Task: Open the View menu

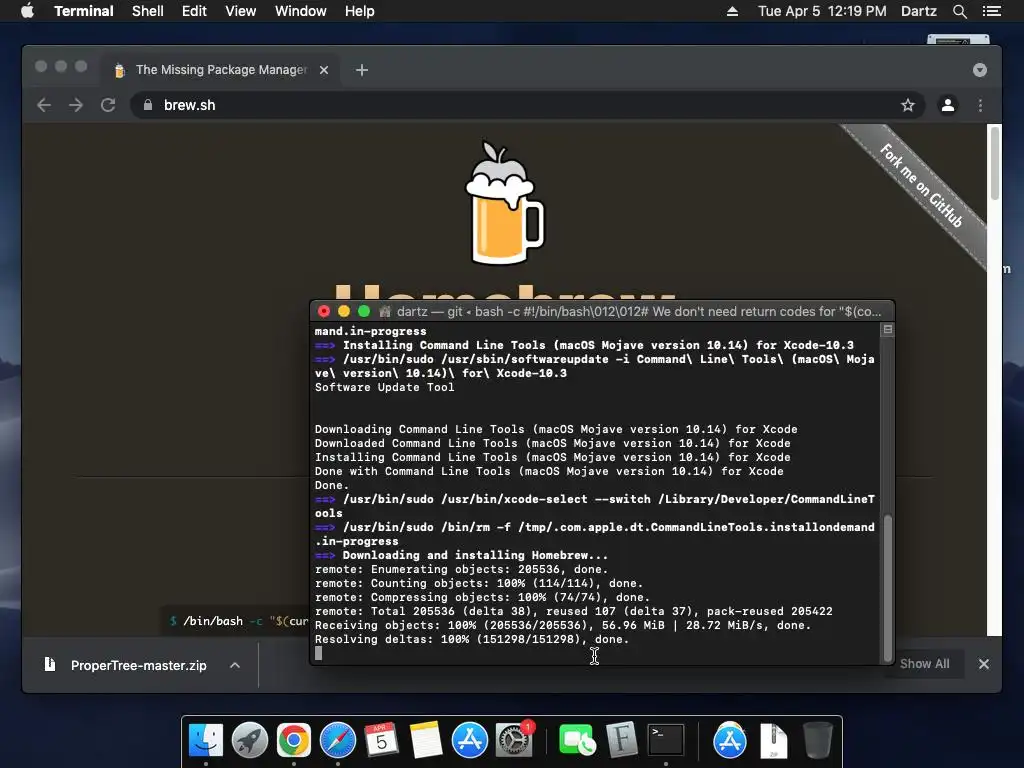Action: point(240,11)
